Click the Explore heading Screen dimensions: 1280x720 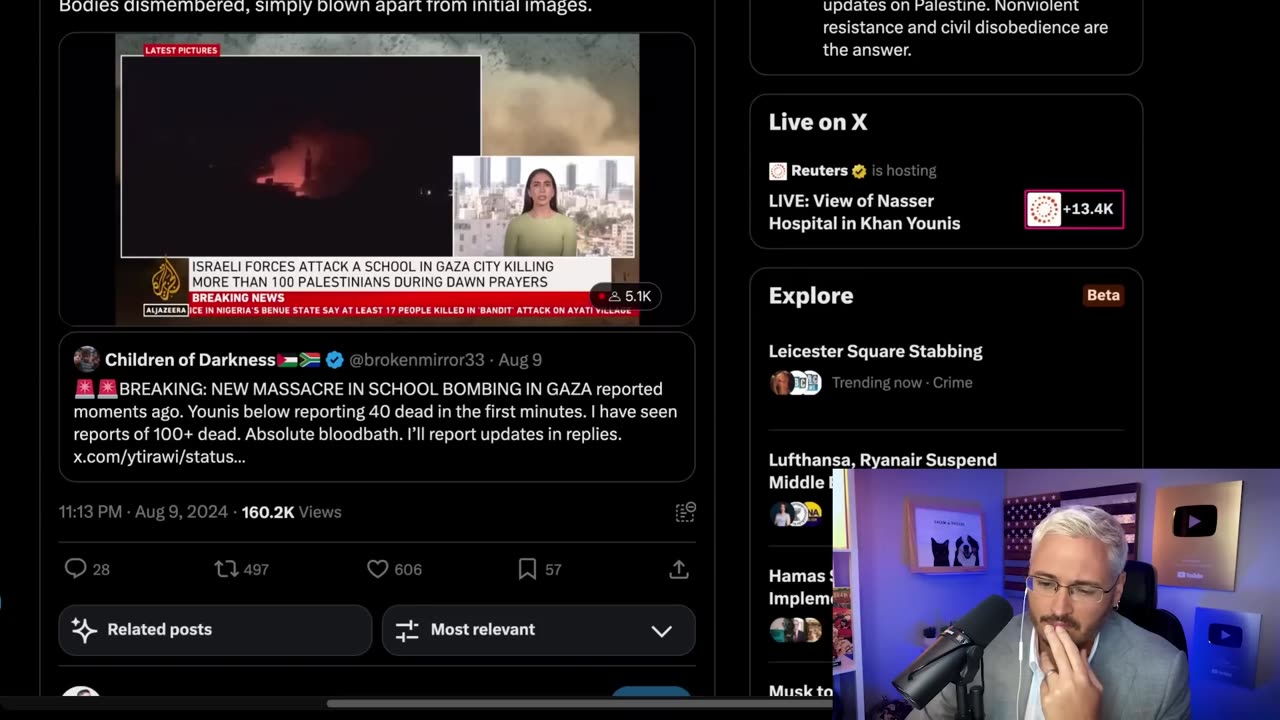[x=811, y=296]
